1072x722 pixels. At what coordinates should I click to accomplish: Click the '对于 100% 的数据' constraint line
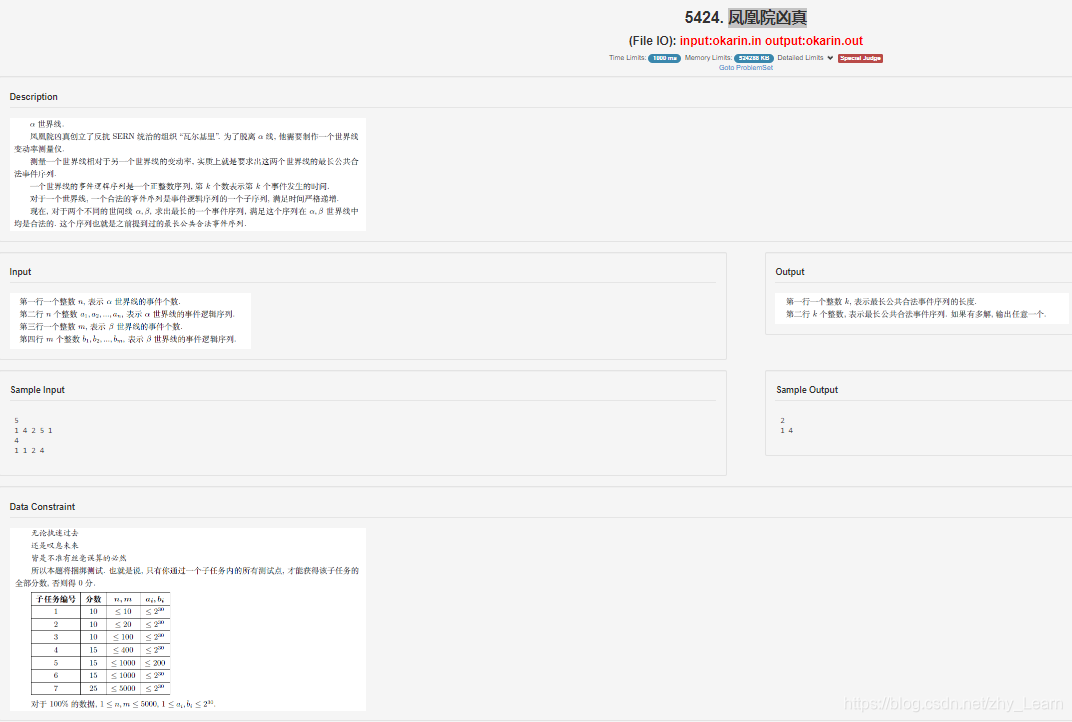(x=124, y=704)
